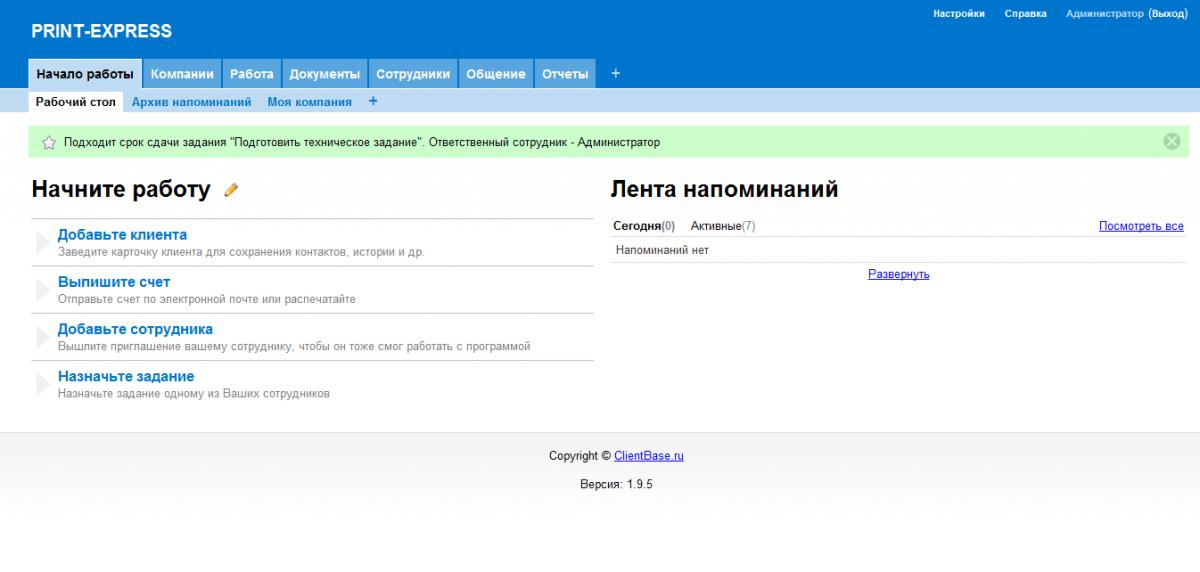
Task: Switch to the Активные reminders filter
Action: click(716, 226)
